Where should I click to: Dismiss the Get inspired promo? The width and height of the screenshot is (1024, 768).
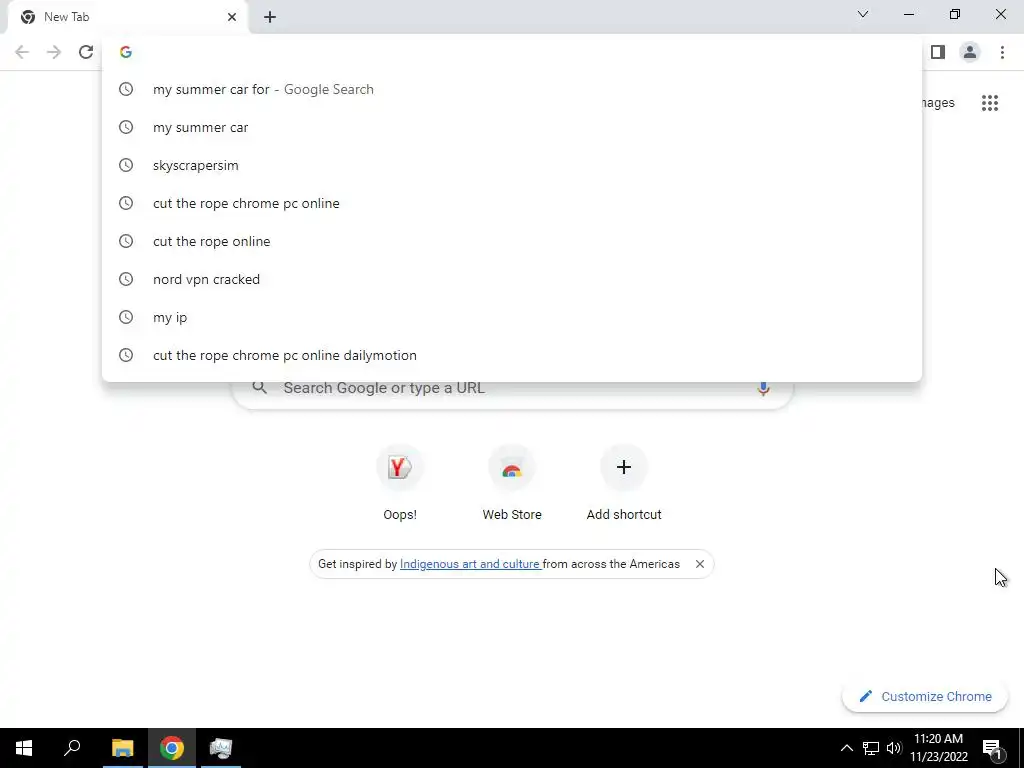[699, 564]
